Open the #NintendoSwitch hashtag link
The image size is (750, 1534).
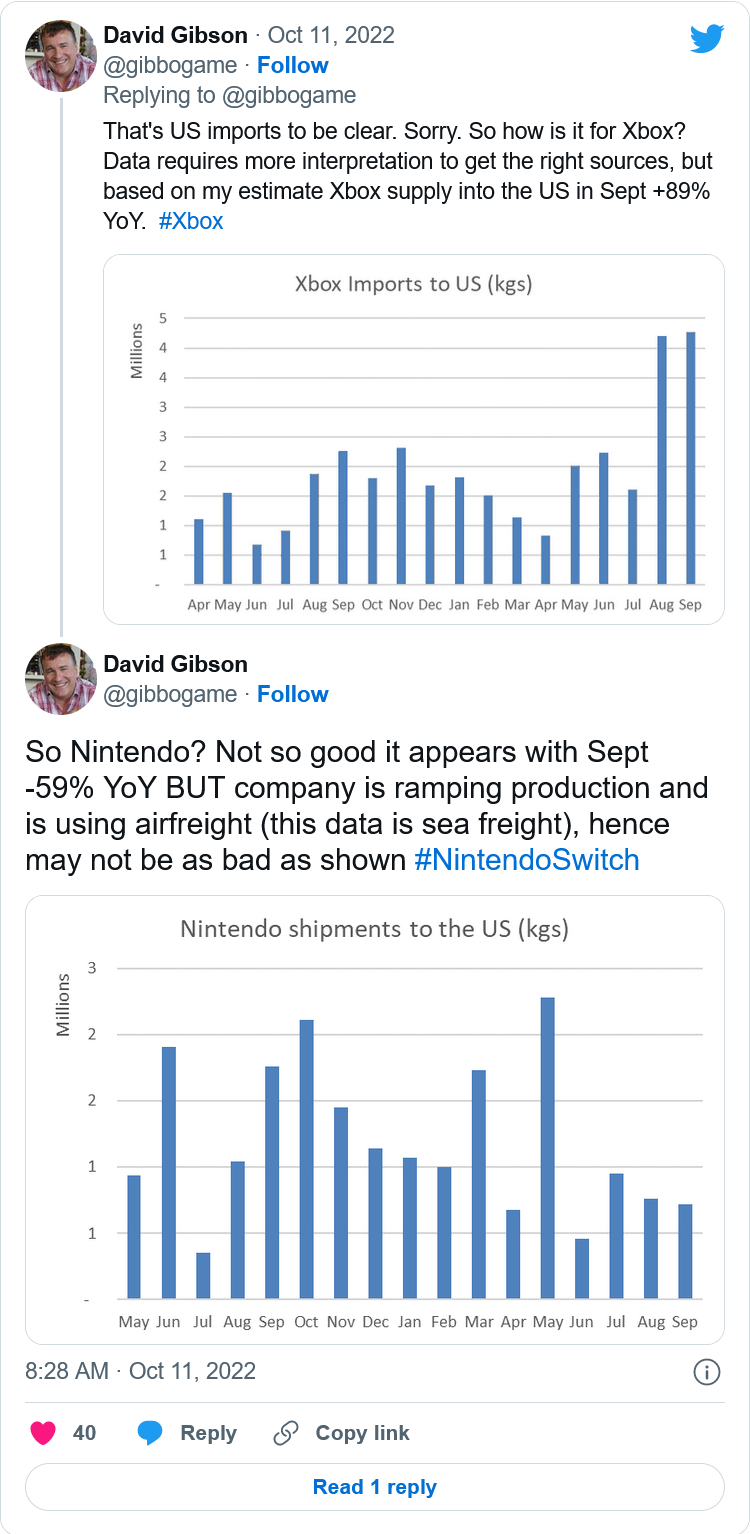(x=526, y=860)
